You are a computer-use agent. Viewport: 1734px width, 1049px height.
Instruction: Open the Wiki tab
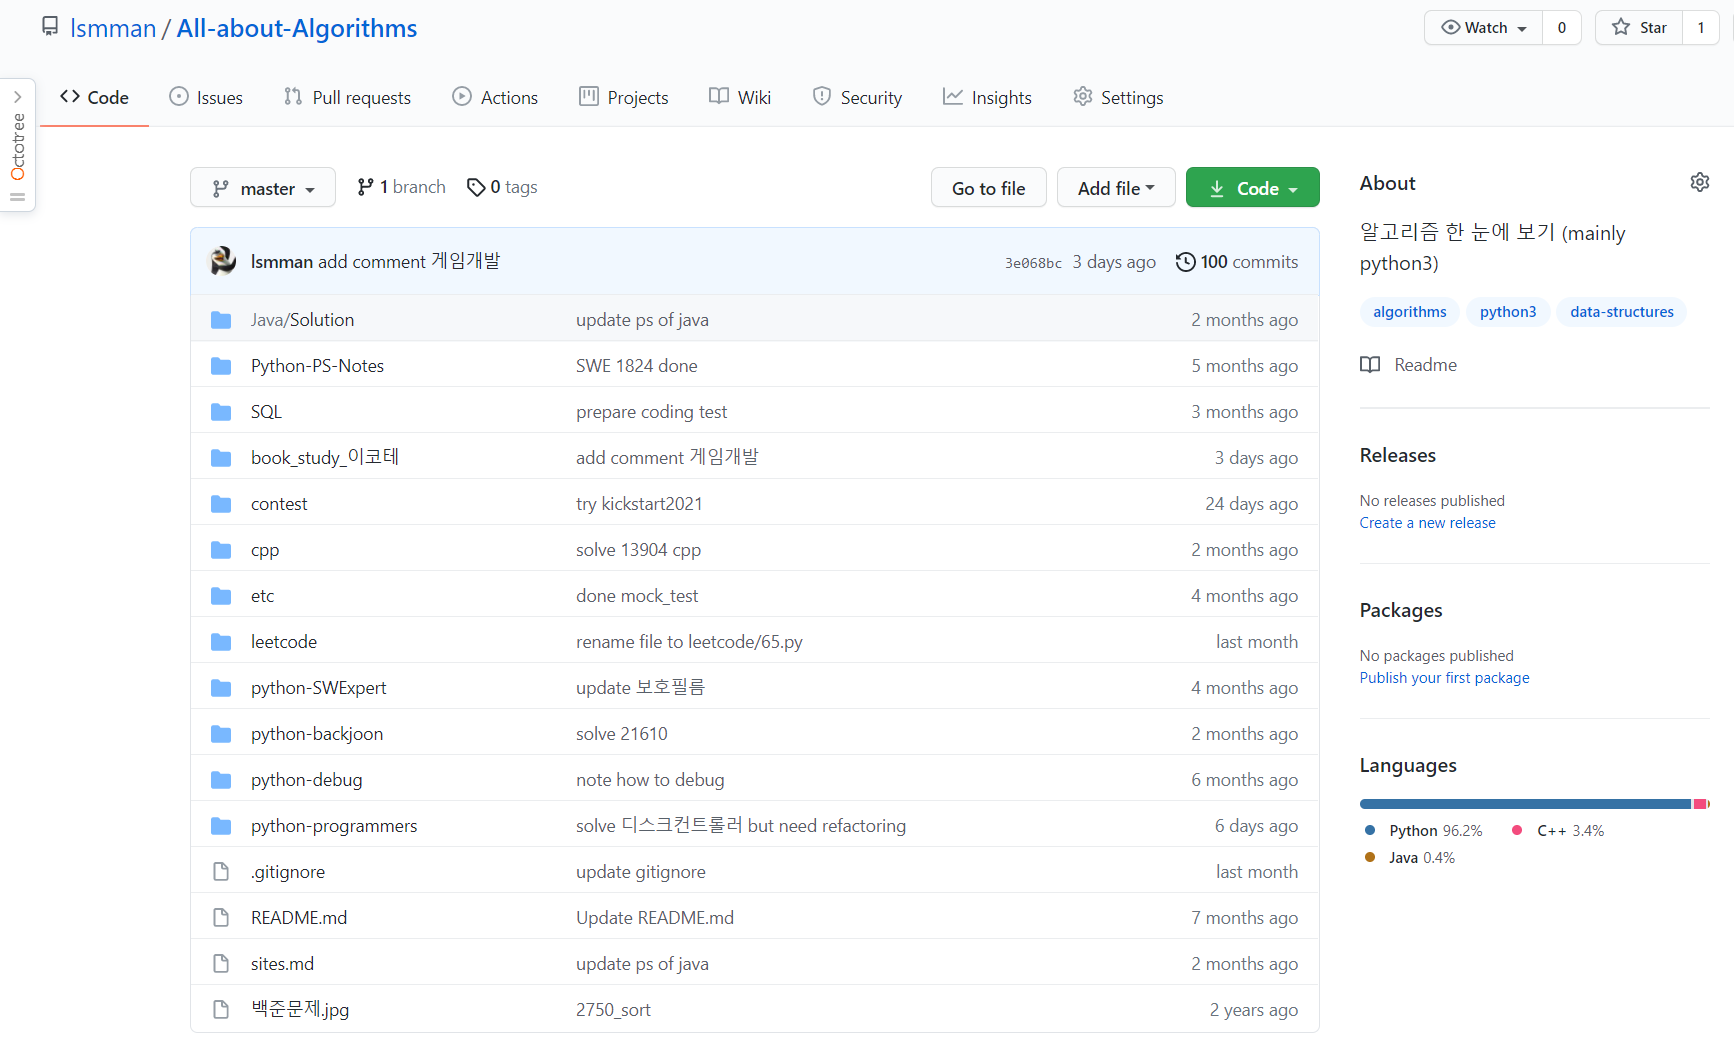tap(740, 97)
